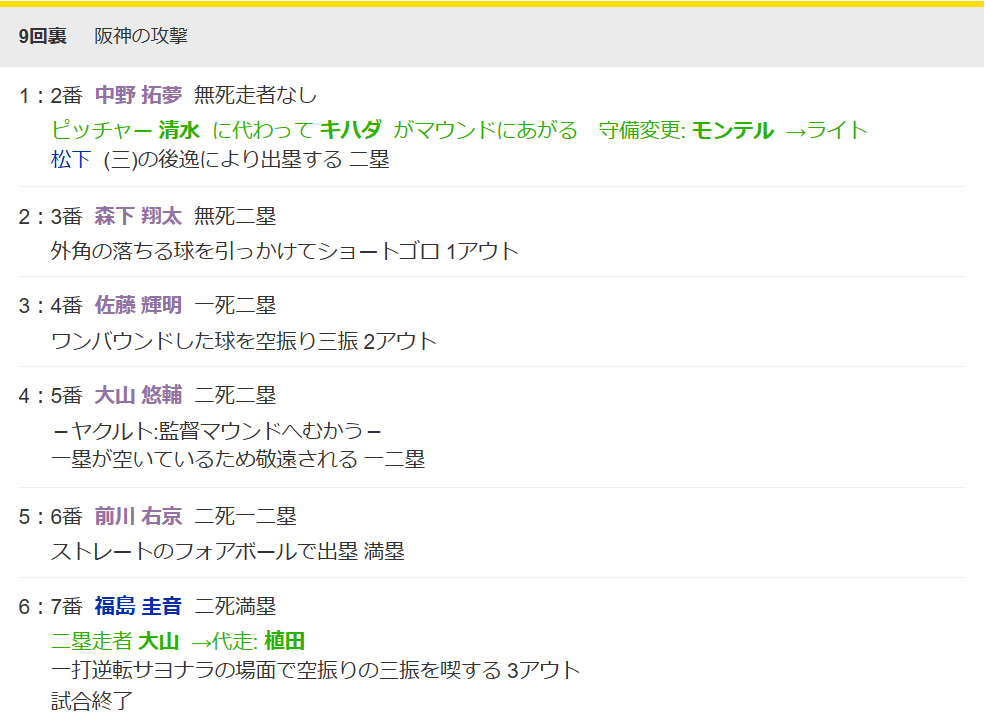Select モンテル in the defensive change note
This screenshot has height=727, width=986.
click(x=733, y=130)
